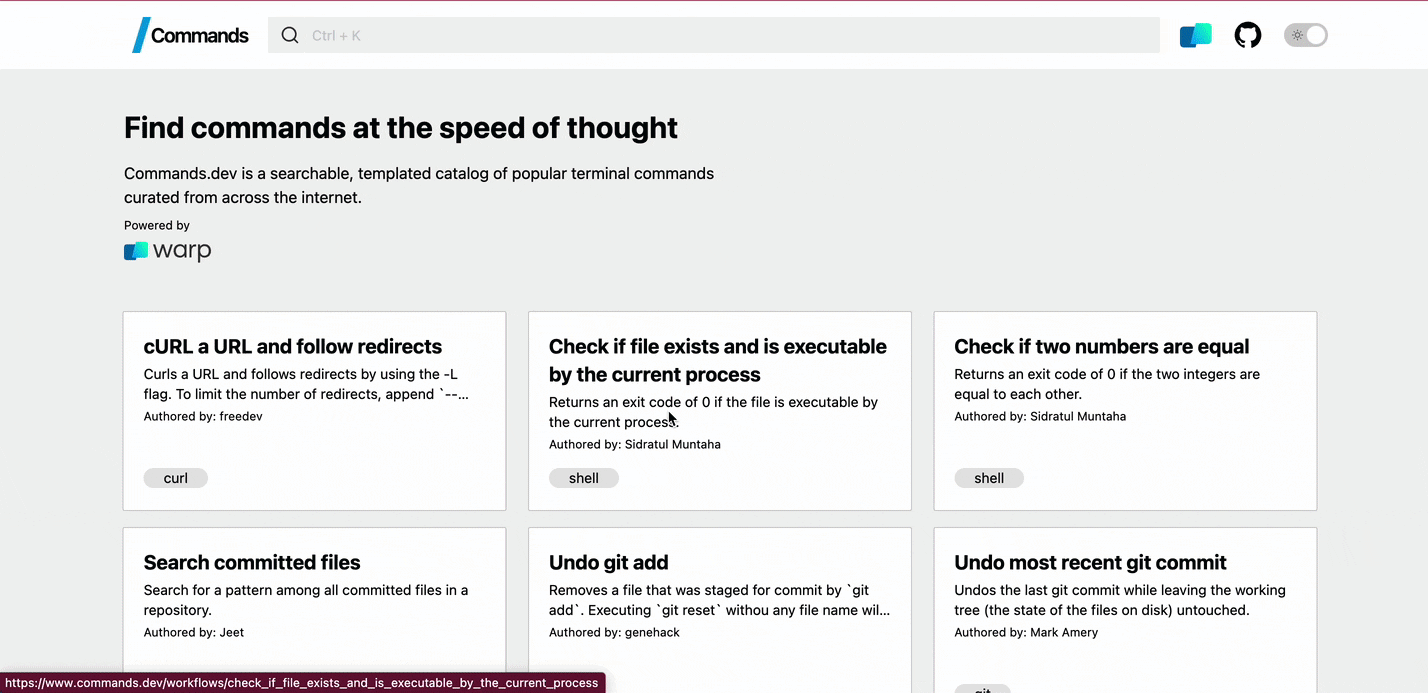Select the shell tag on file exists card

584,478
